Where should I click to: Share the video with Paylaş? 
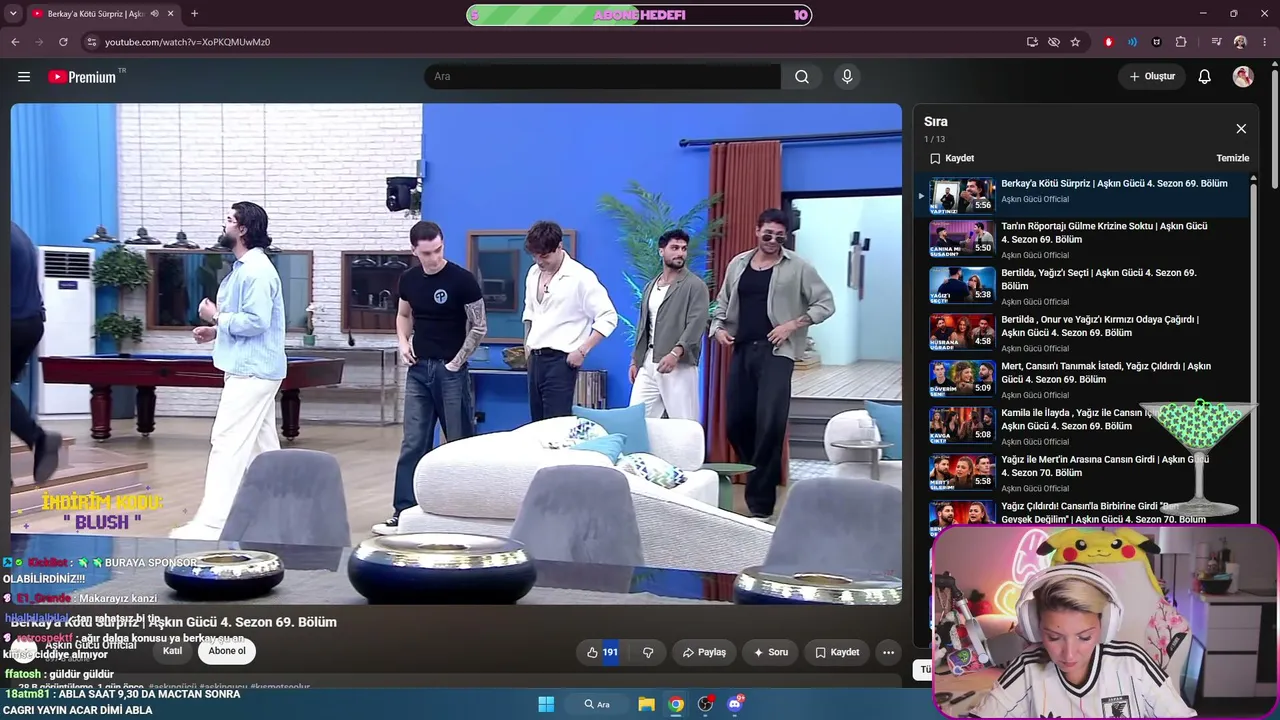coord(704,652)
